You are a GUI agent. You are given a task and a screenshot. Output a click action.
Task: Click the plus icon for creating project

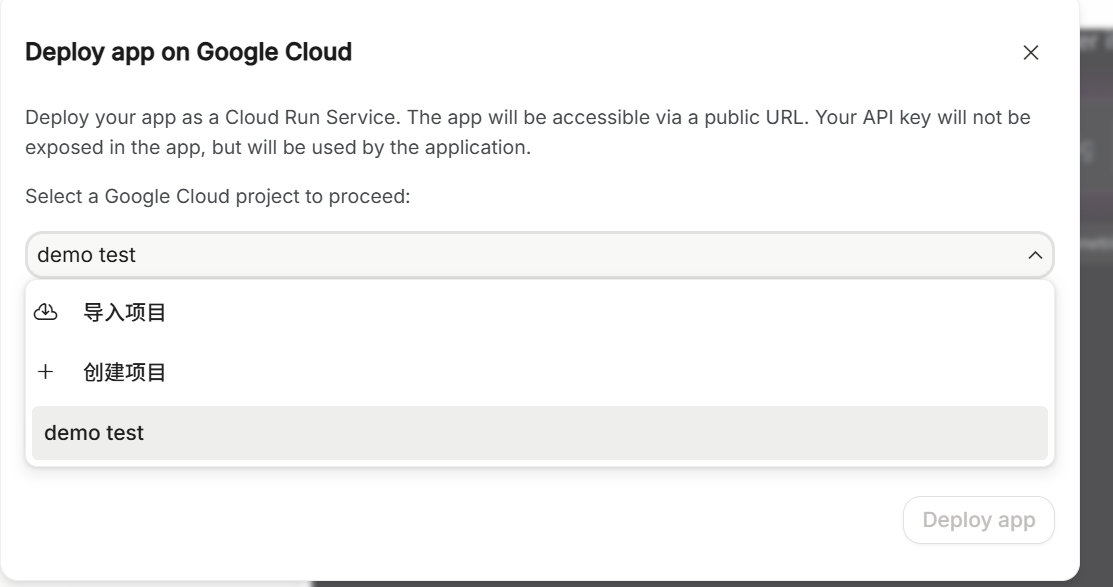[45, 372]
